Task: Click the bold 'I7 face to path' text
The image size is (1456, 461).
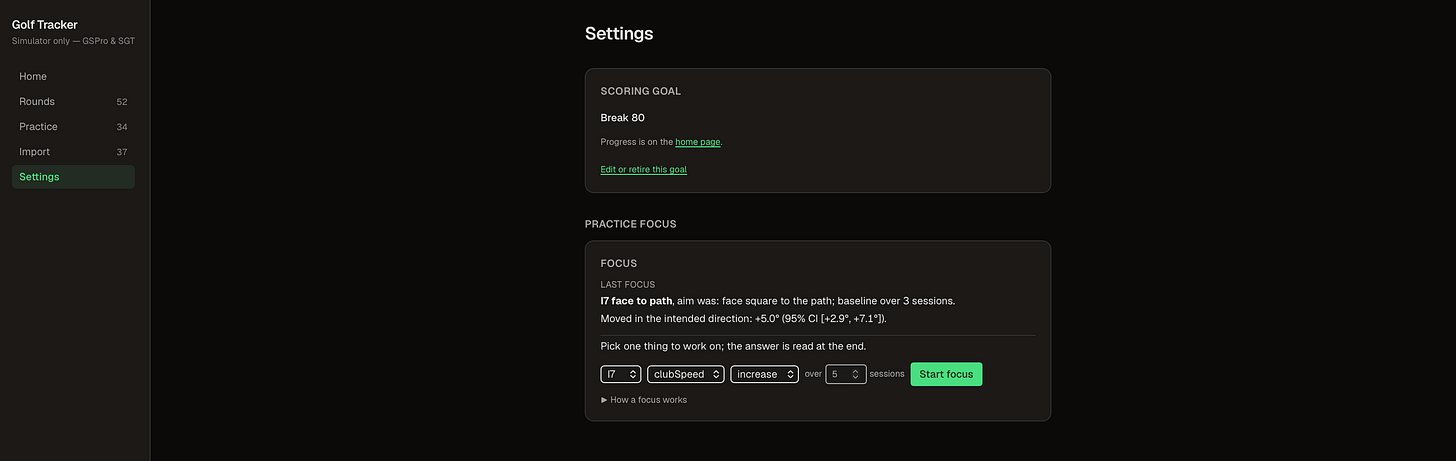Action: coord(636,301)
